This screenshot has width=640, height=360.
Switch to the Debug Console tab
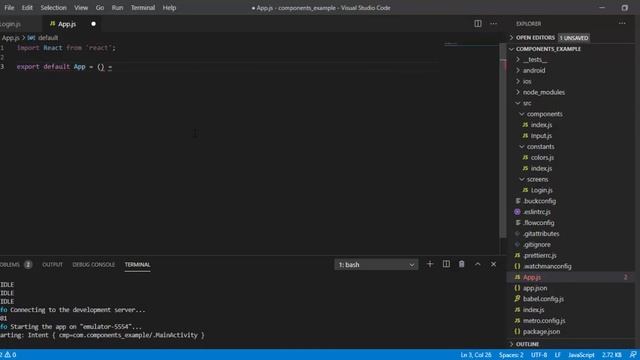click(93, 264)
